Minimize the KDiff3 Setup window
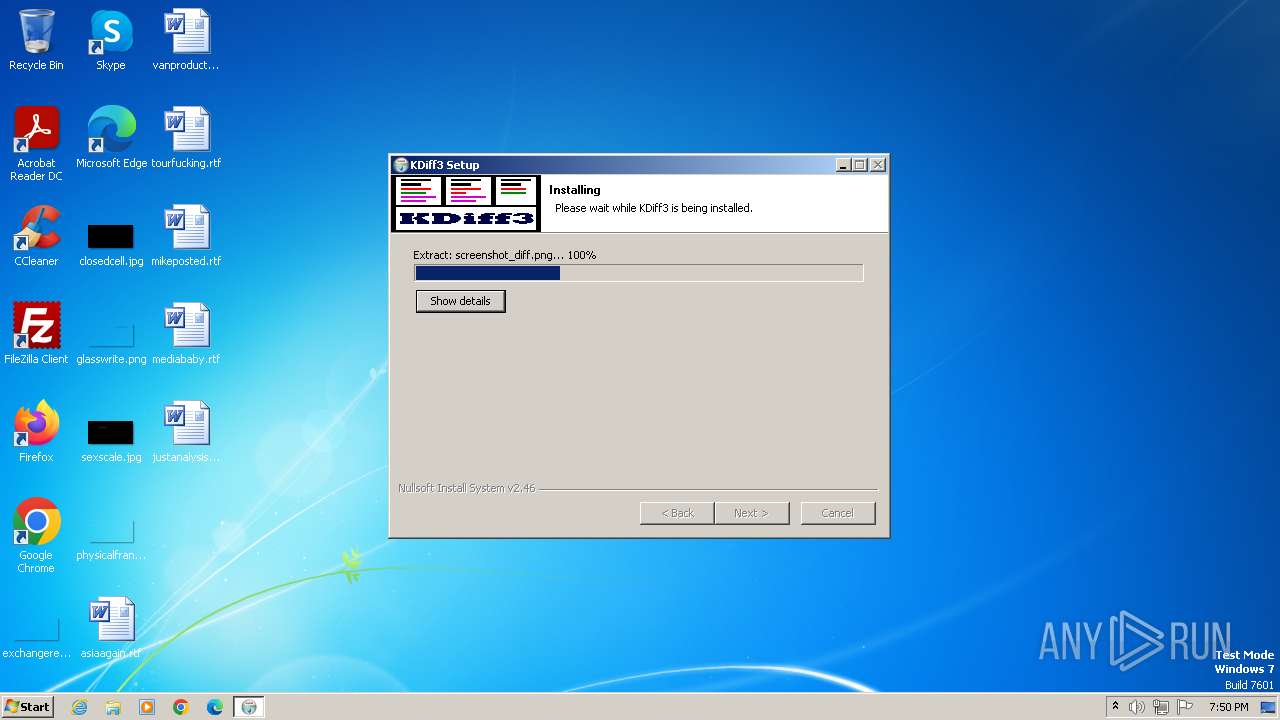Screen dimensions: 1280x720 843,165
